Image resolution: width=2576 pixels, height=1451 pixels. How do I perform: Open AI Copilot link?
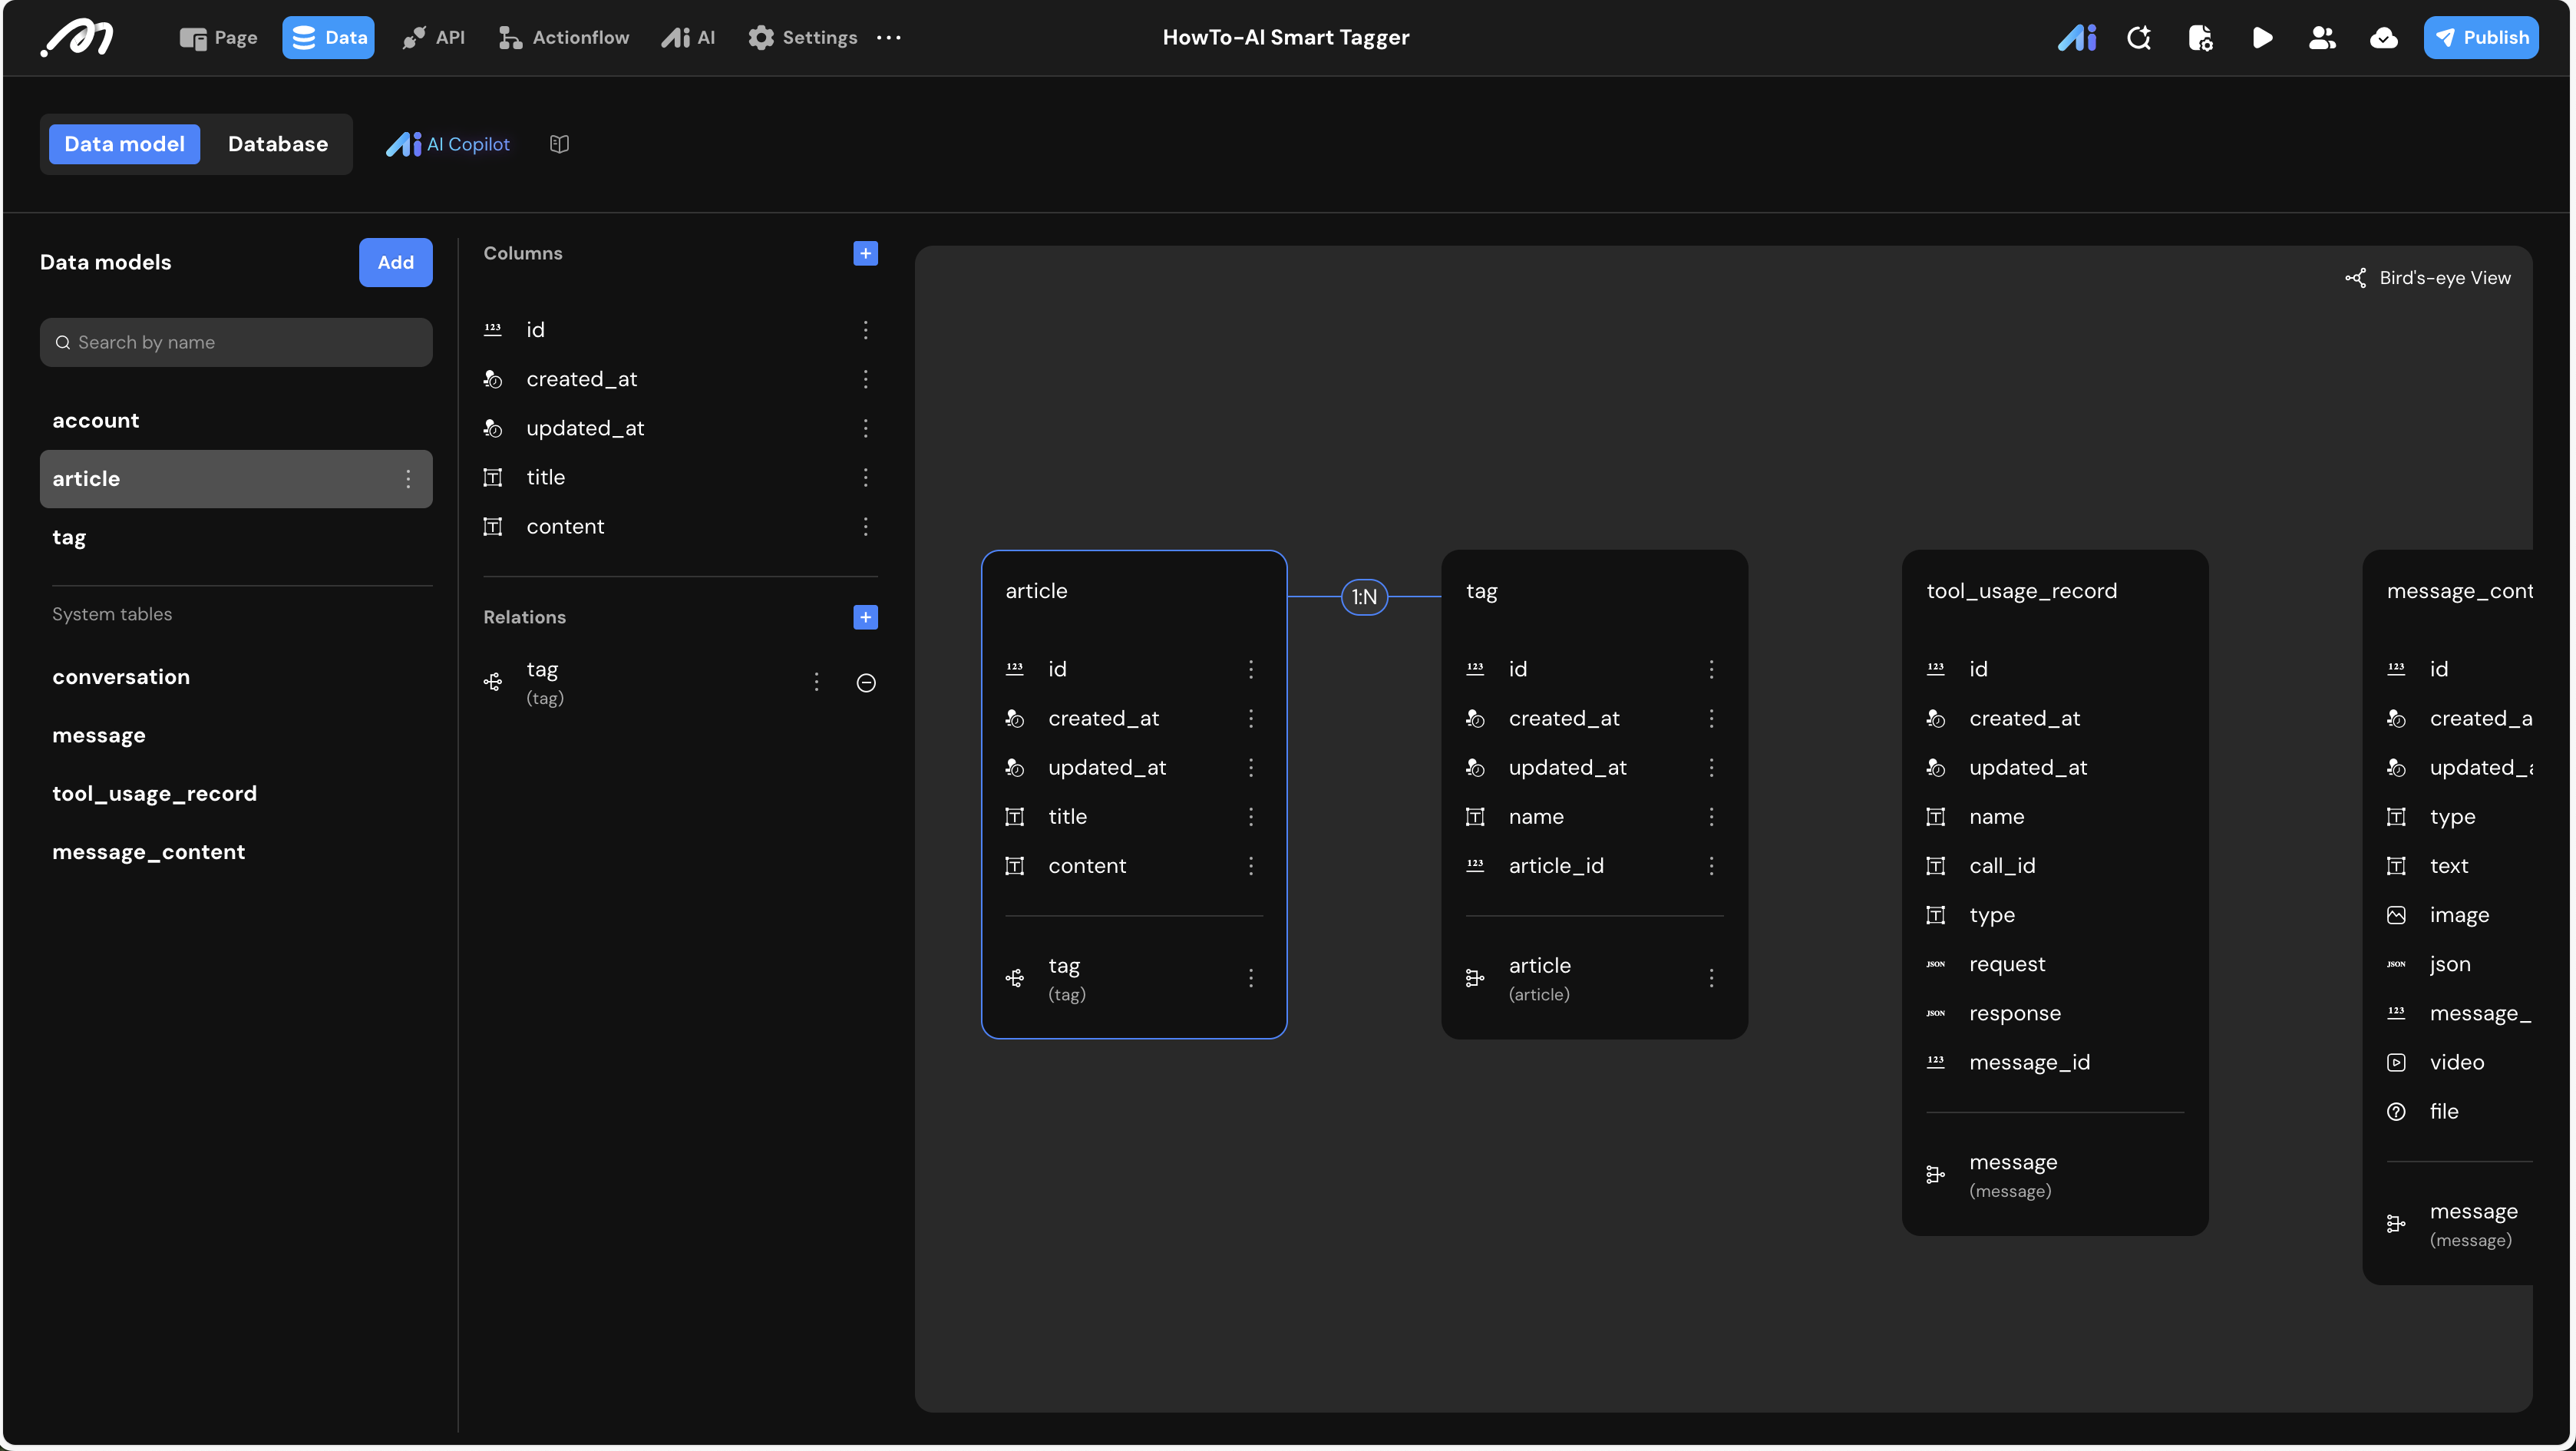coord(448,144)
